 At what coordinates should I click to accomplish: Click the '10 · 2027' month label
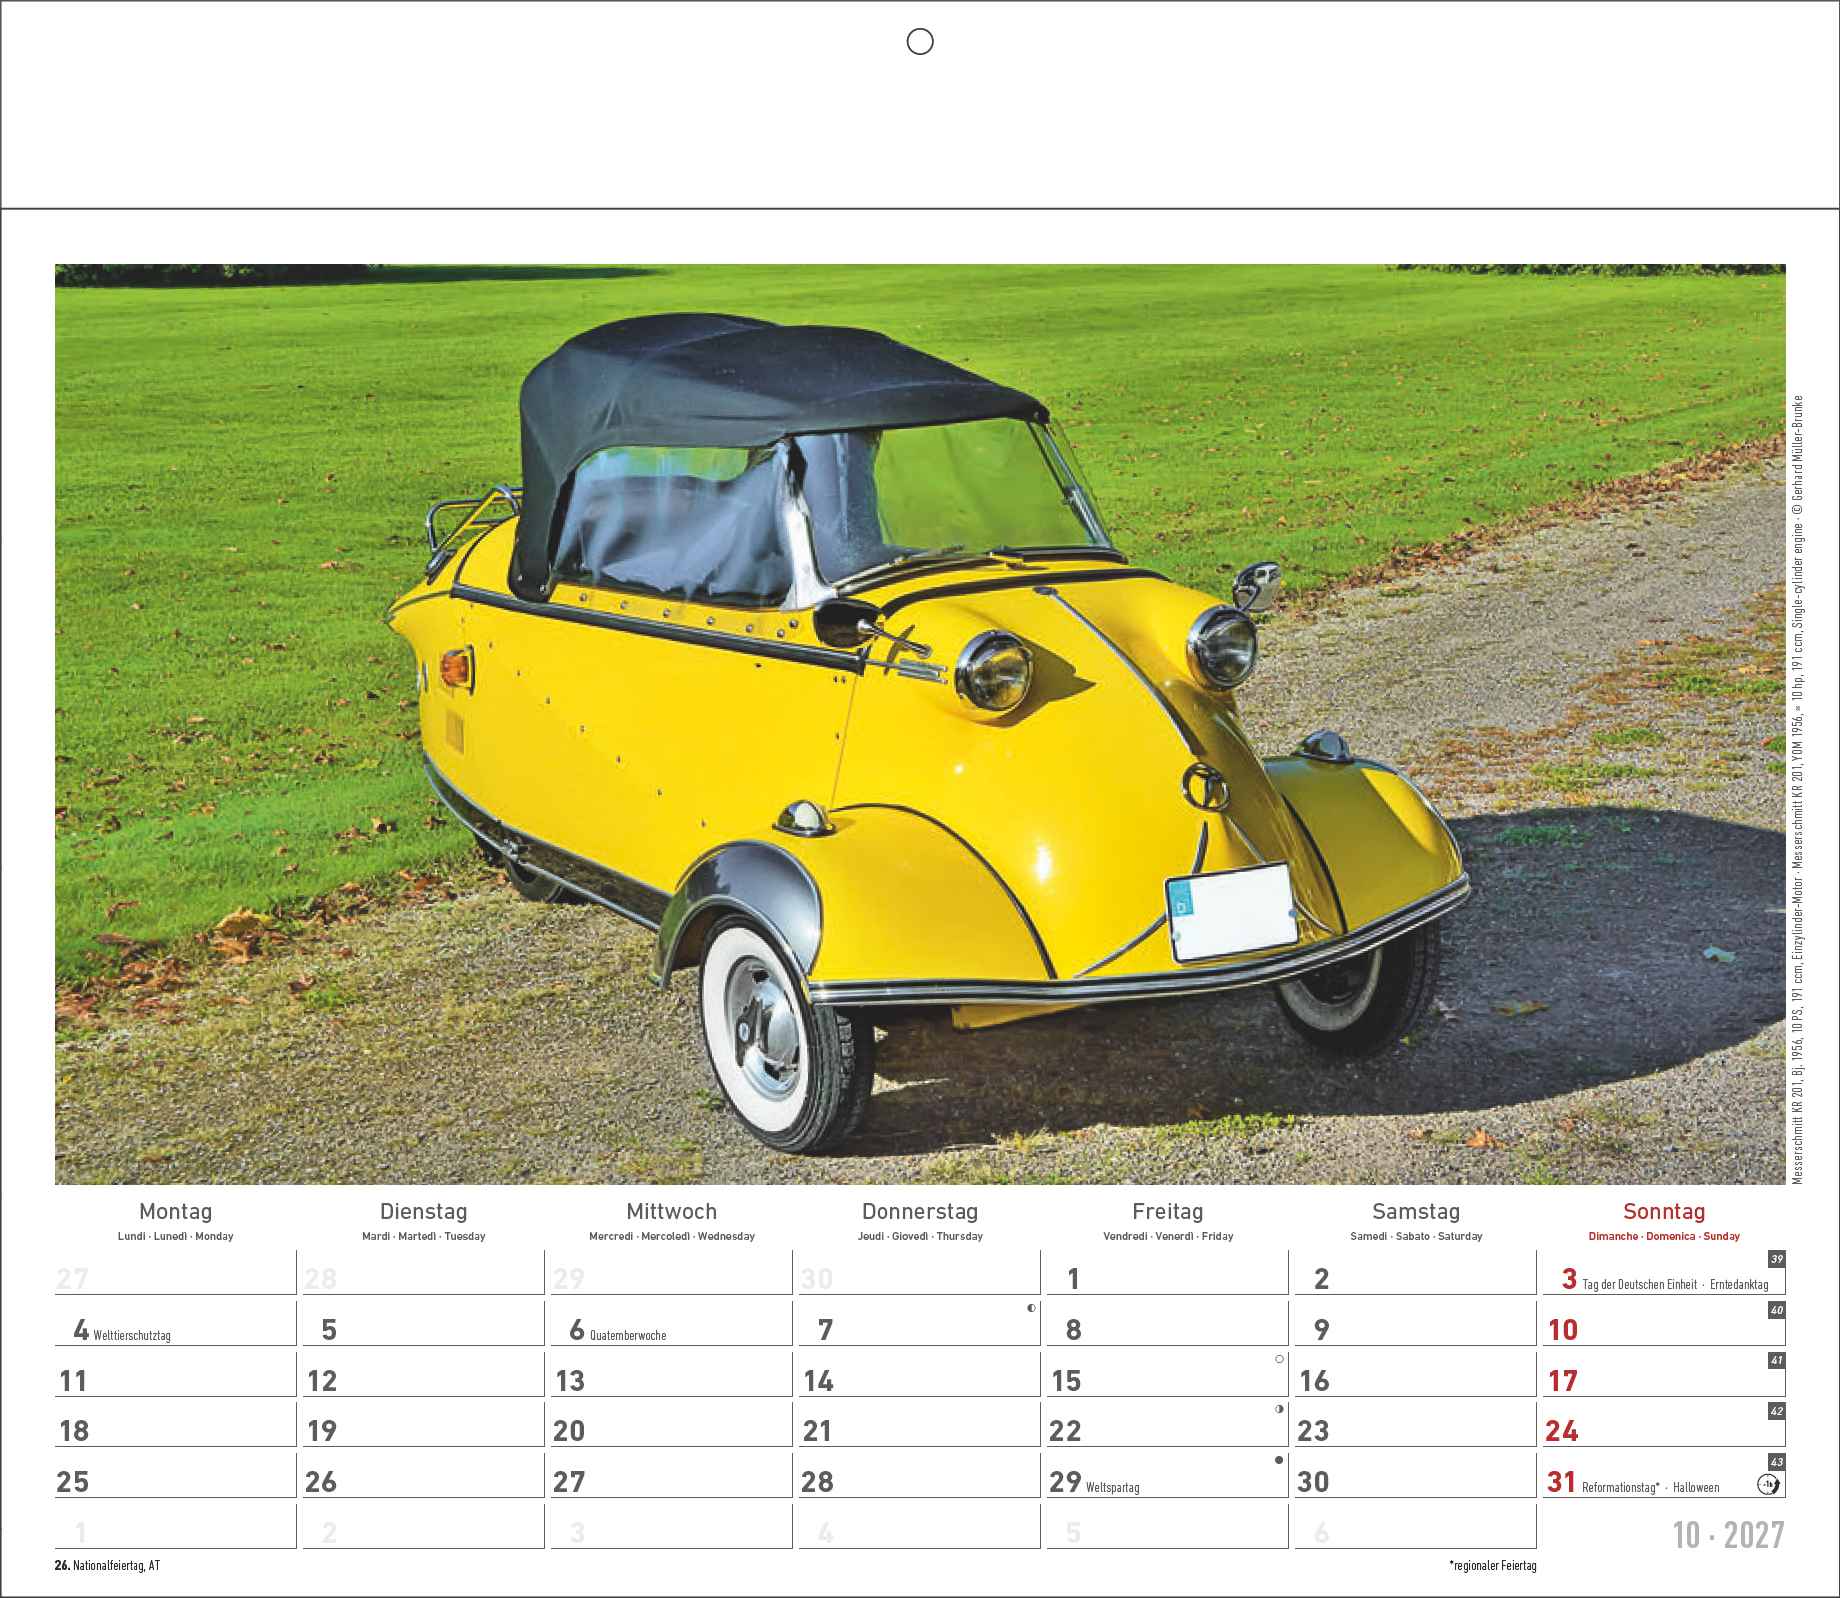1729,1535
